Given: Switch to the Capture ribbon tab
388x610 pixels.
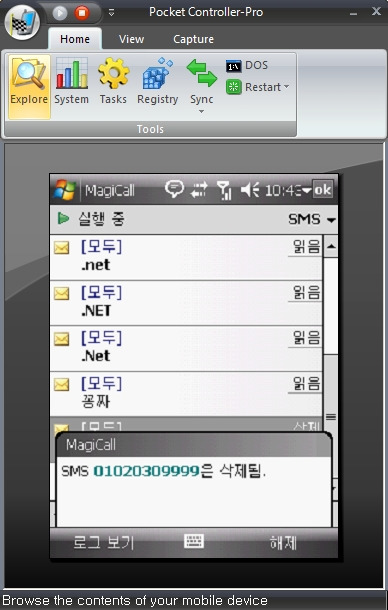Looking at the screenshot, I should click(193, 39).
